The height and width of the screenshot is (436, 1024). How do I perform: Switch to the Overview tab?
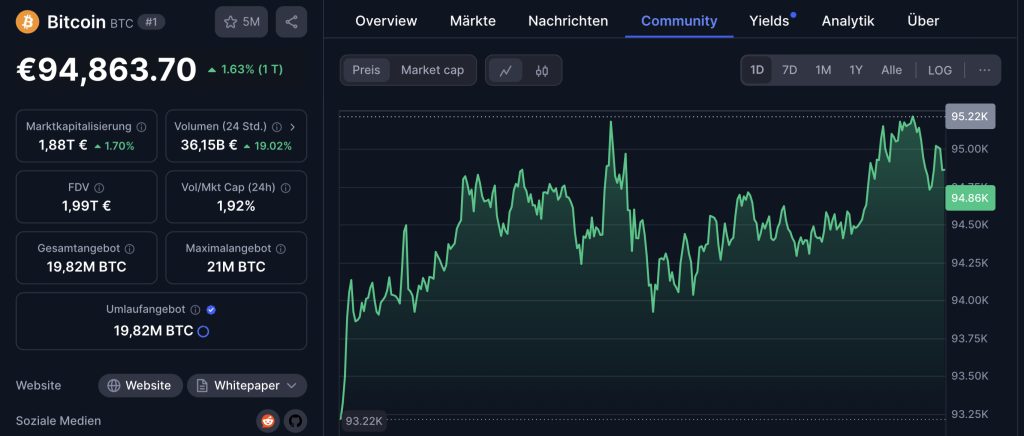click(386, 21)
